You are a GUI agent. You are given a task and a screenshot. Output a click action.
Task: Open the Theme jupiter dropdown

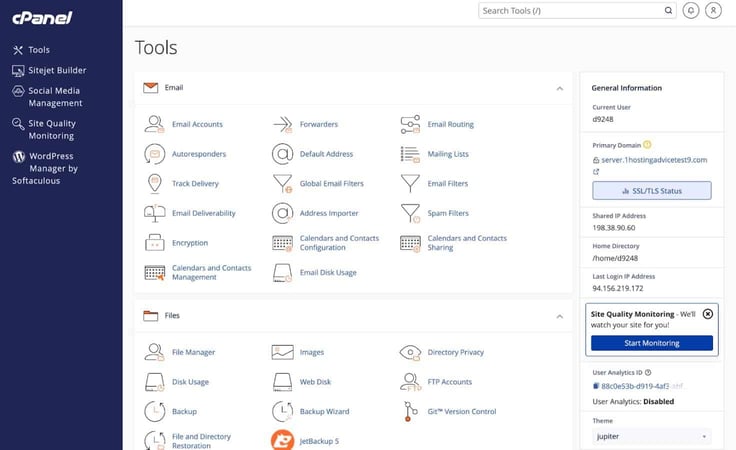(652, 436)
